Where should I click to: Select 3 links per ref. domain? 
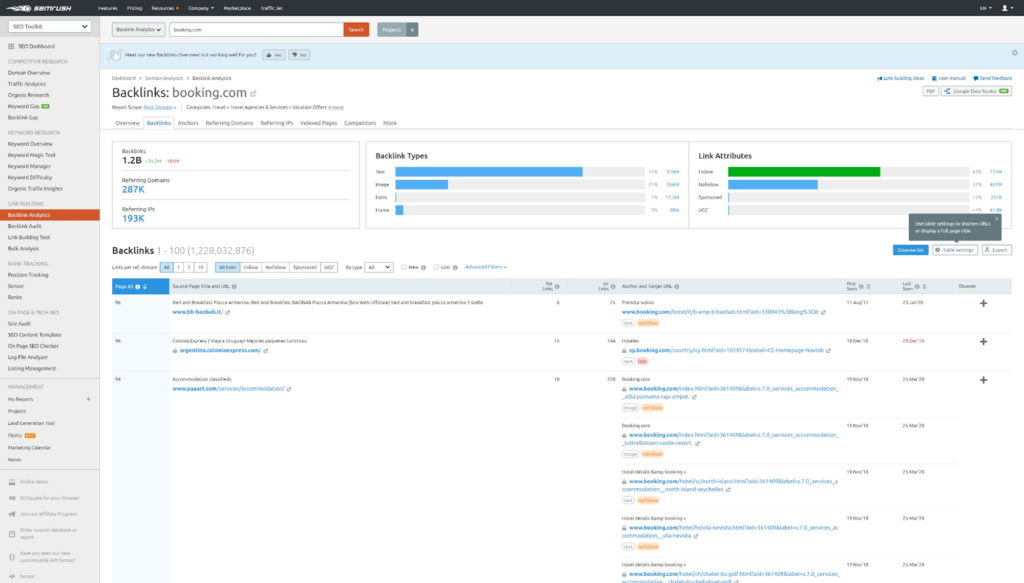pyautogui.click(x=189, y=267)
